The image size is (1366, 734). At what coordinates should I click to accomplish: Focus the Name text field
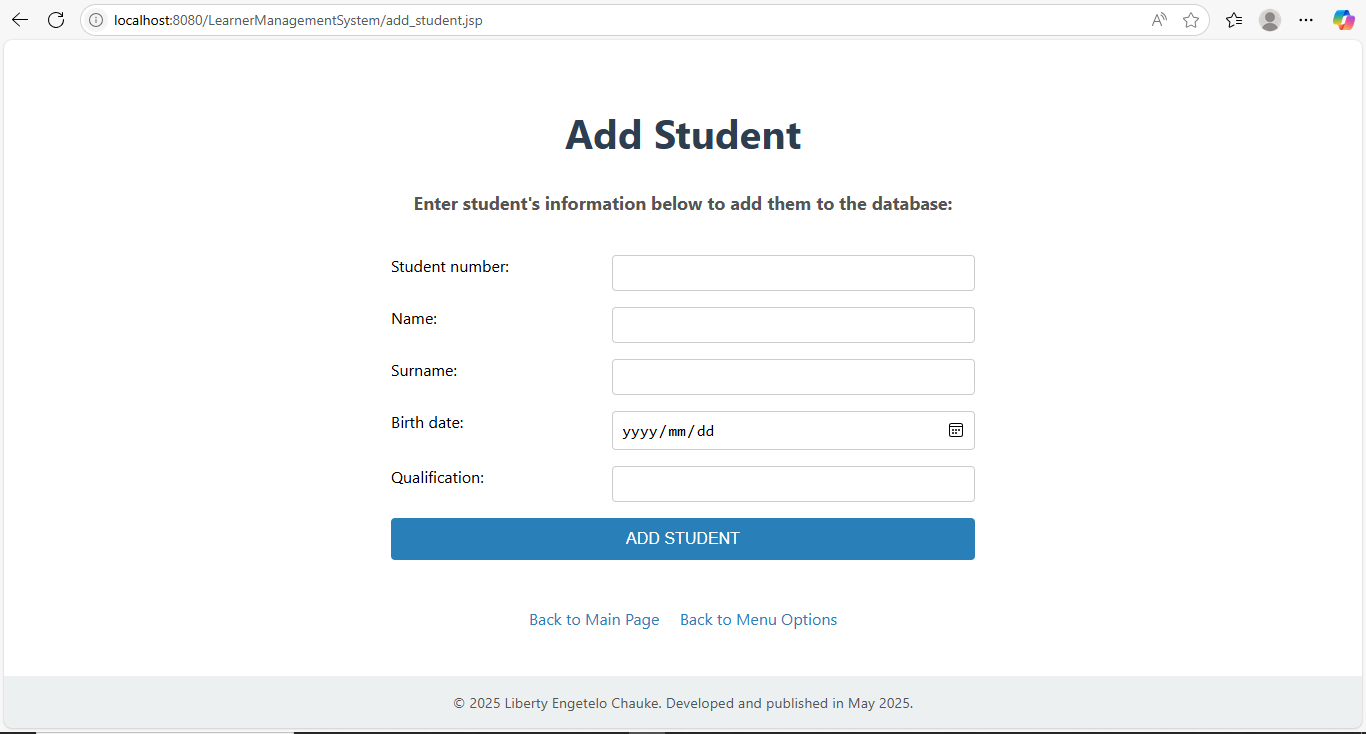click(x=793, y=325)
